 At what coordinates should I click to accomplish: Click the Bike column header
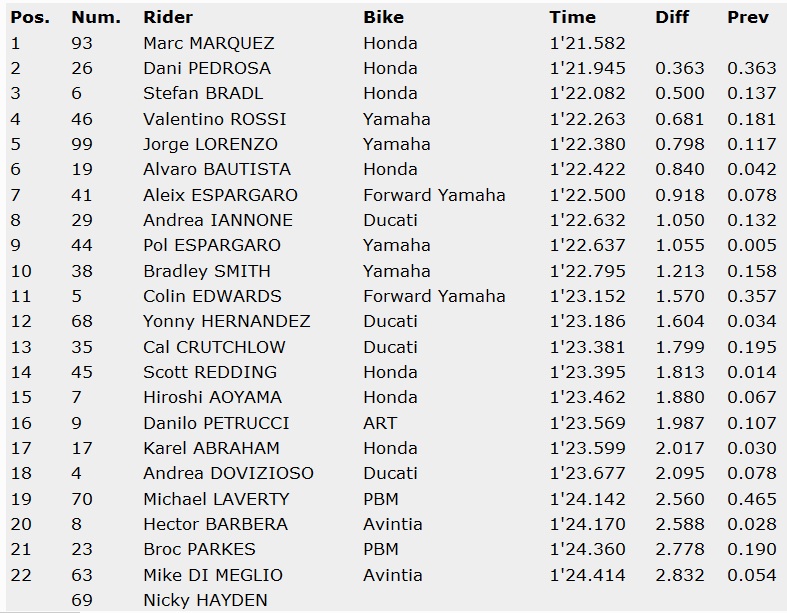383,17
